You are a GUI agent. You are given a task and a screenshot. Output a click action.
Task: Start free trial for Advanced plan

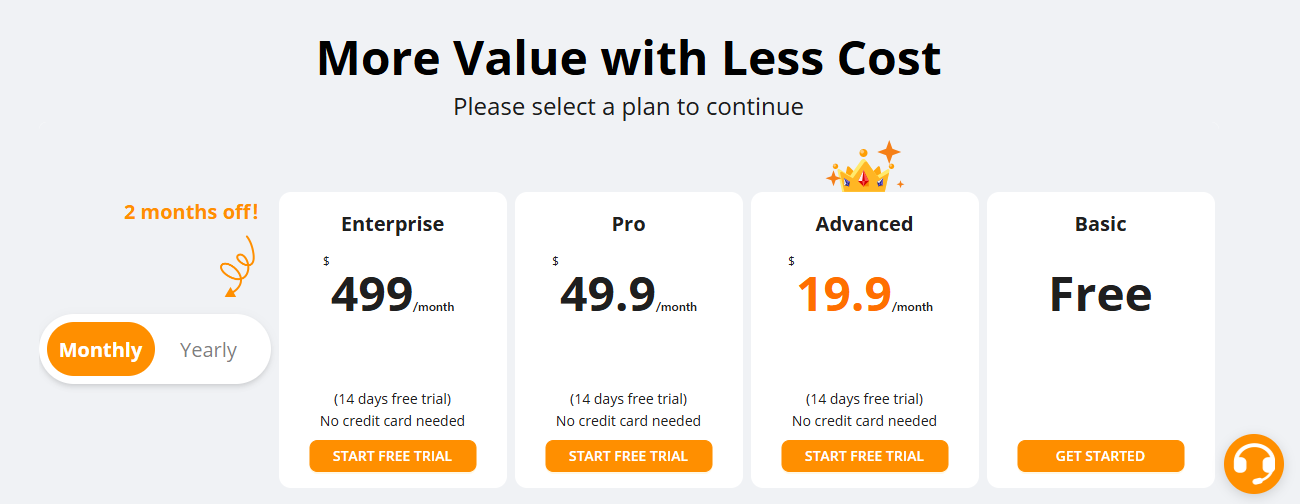[865, 456]
